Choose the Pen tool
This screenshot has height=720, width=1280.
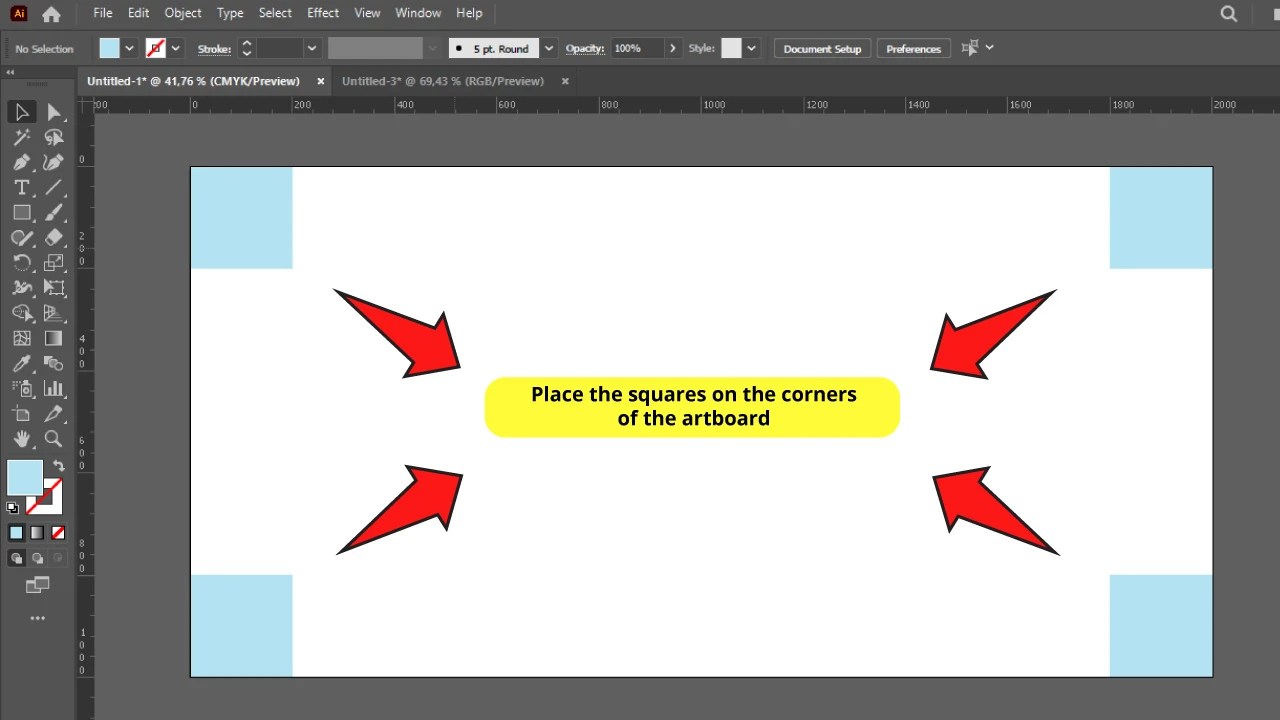pyautogui.click(x=21, y=162)
